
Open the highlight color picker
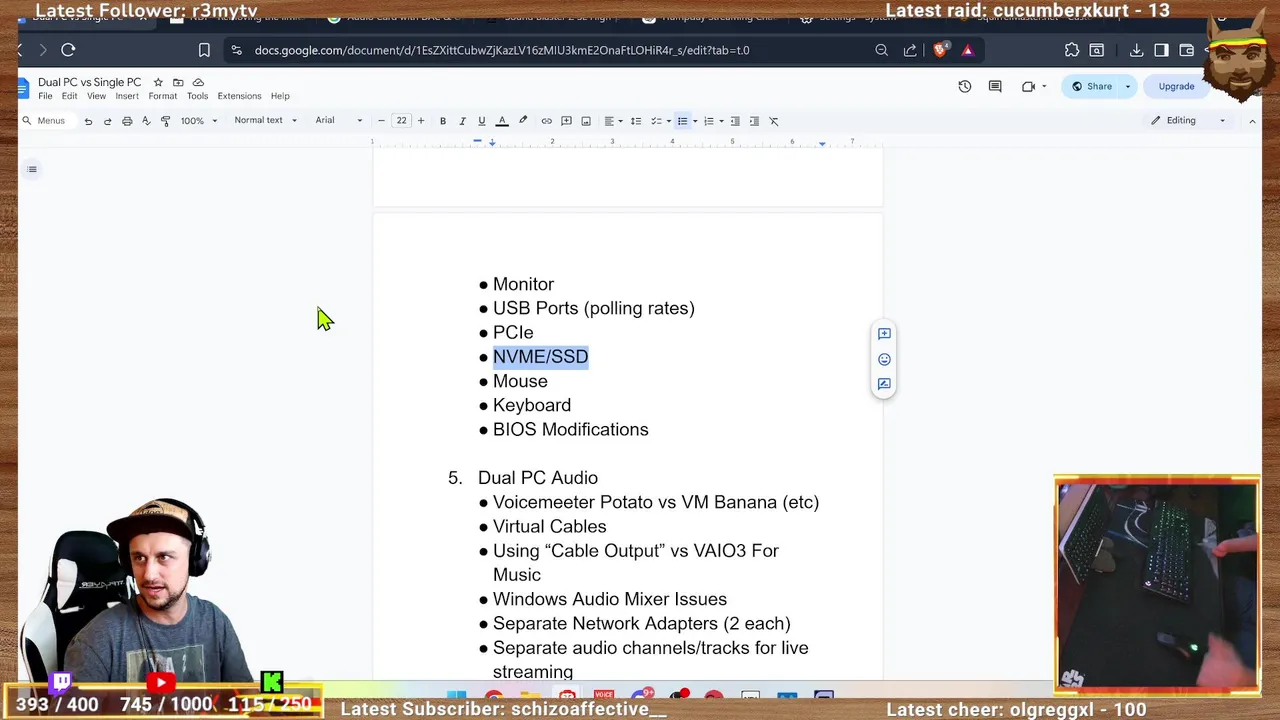click(x=522, y=121)
